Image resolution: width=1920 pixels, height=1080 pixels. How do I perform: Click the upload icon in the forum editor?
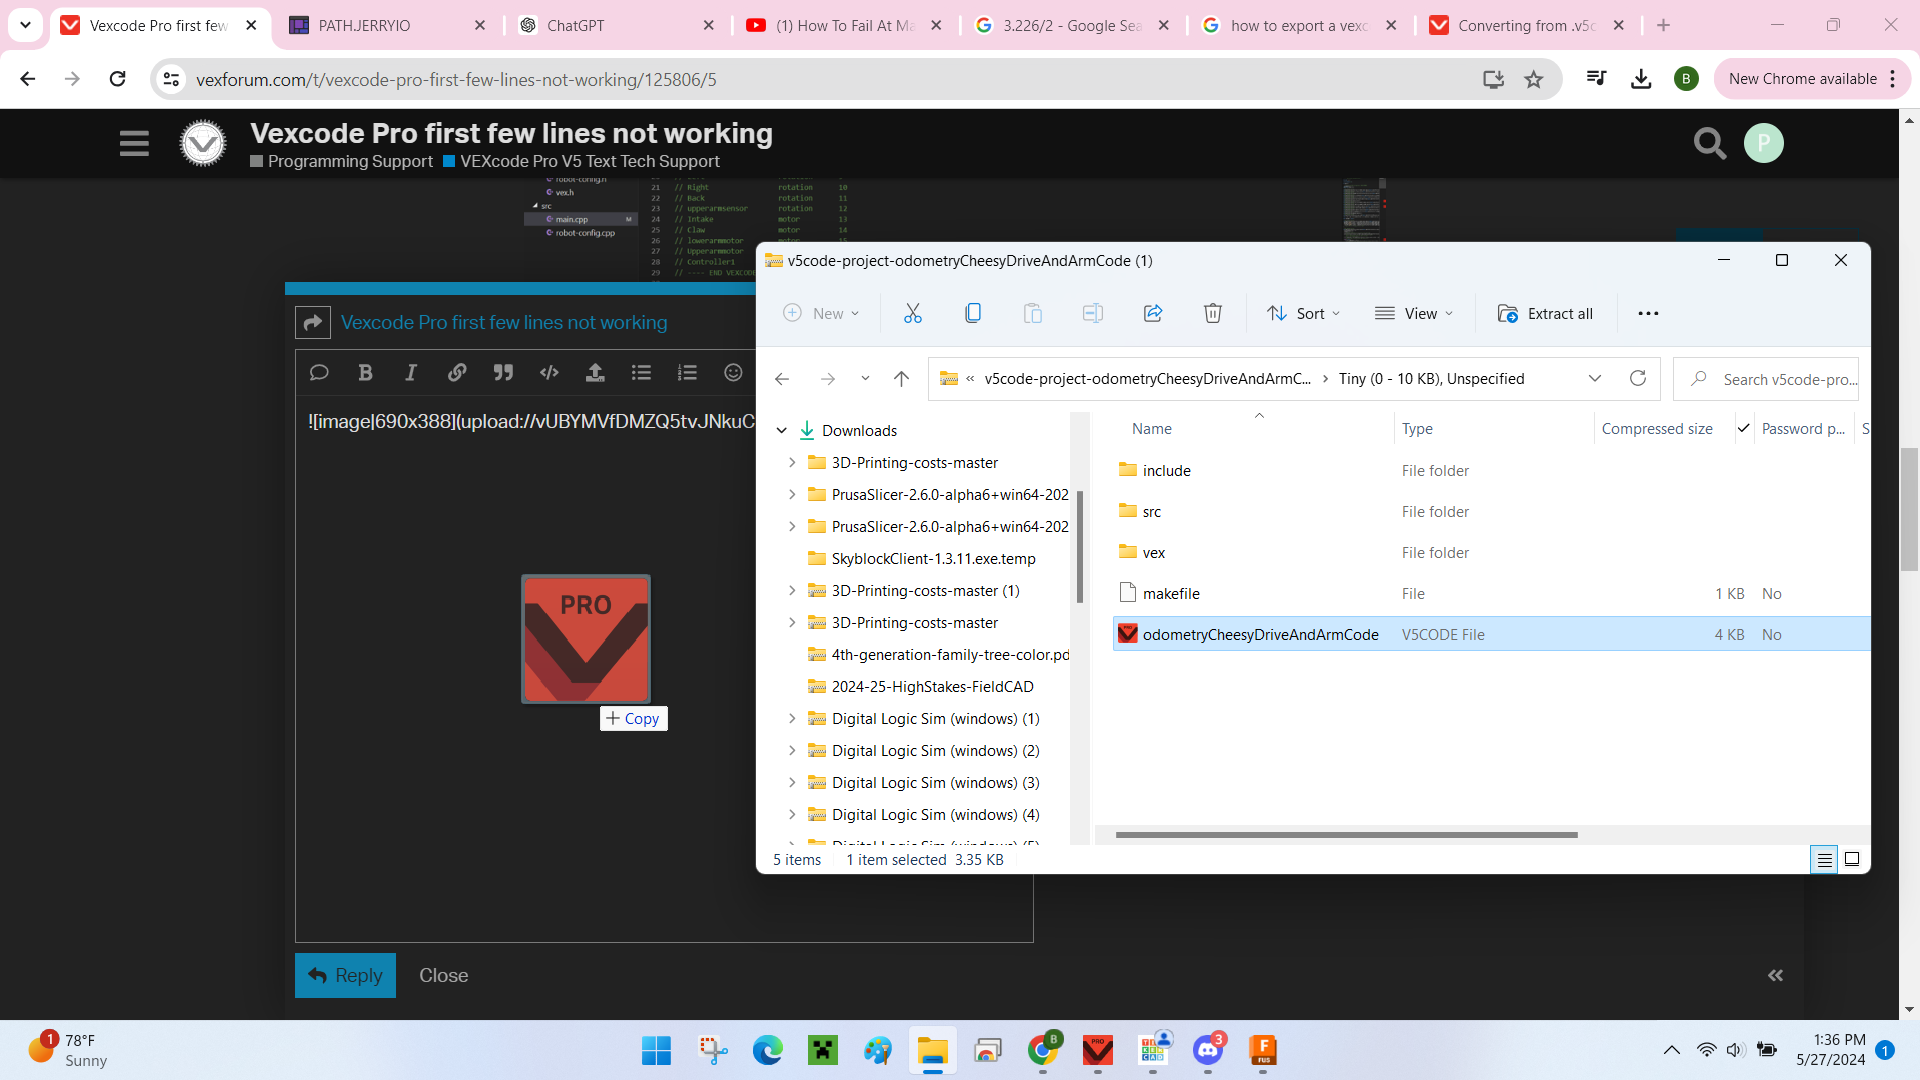(595, 372)
